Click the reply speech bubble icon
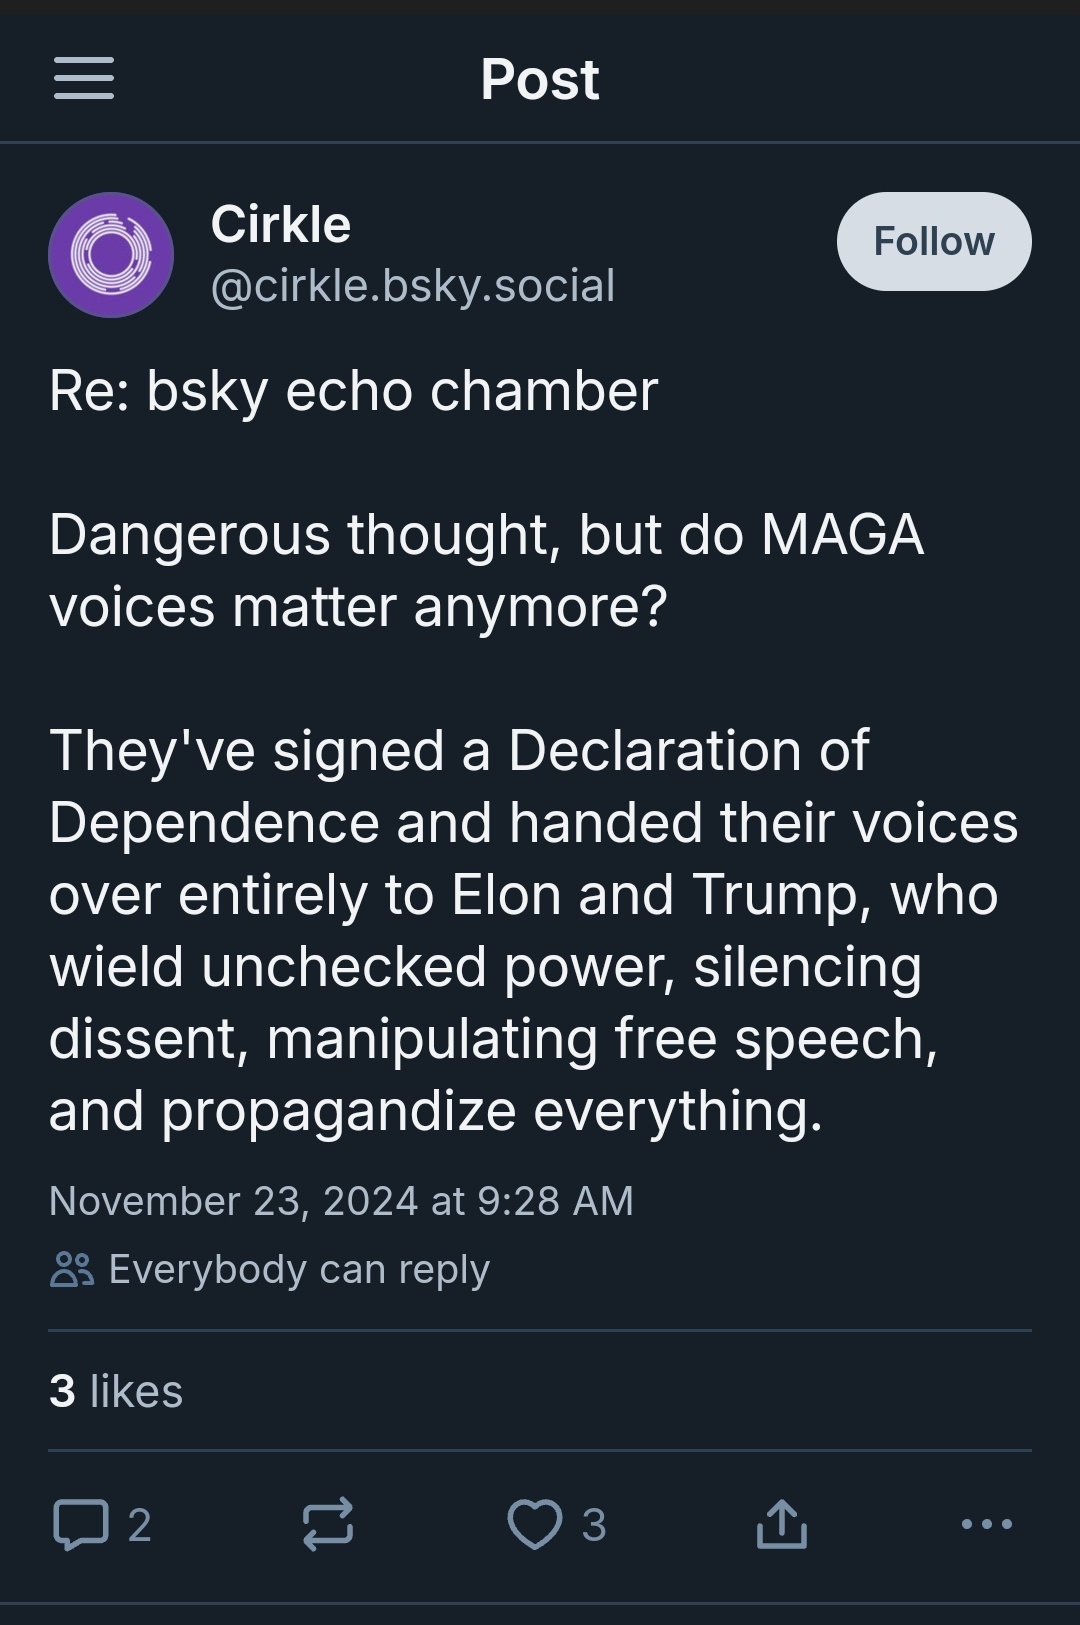 point(81,1525)
